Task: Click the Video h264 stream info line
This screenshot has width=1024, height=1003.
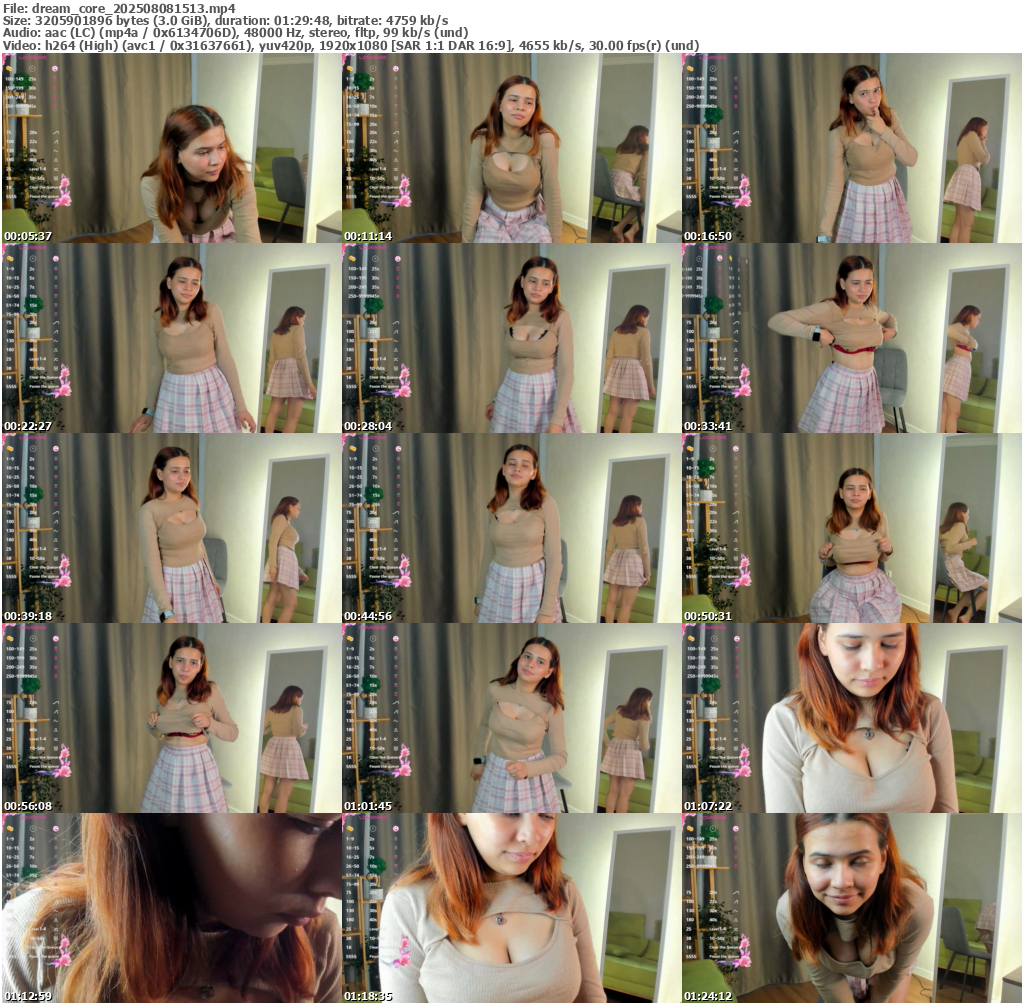Action: [x=350, y=45]
